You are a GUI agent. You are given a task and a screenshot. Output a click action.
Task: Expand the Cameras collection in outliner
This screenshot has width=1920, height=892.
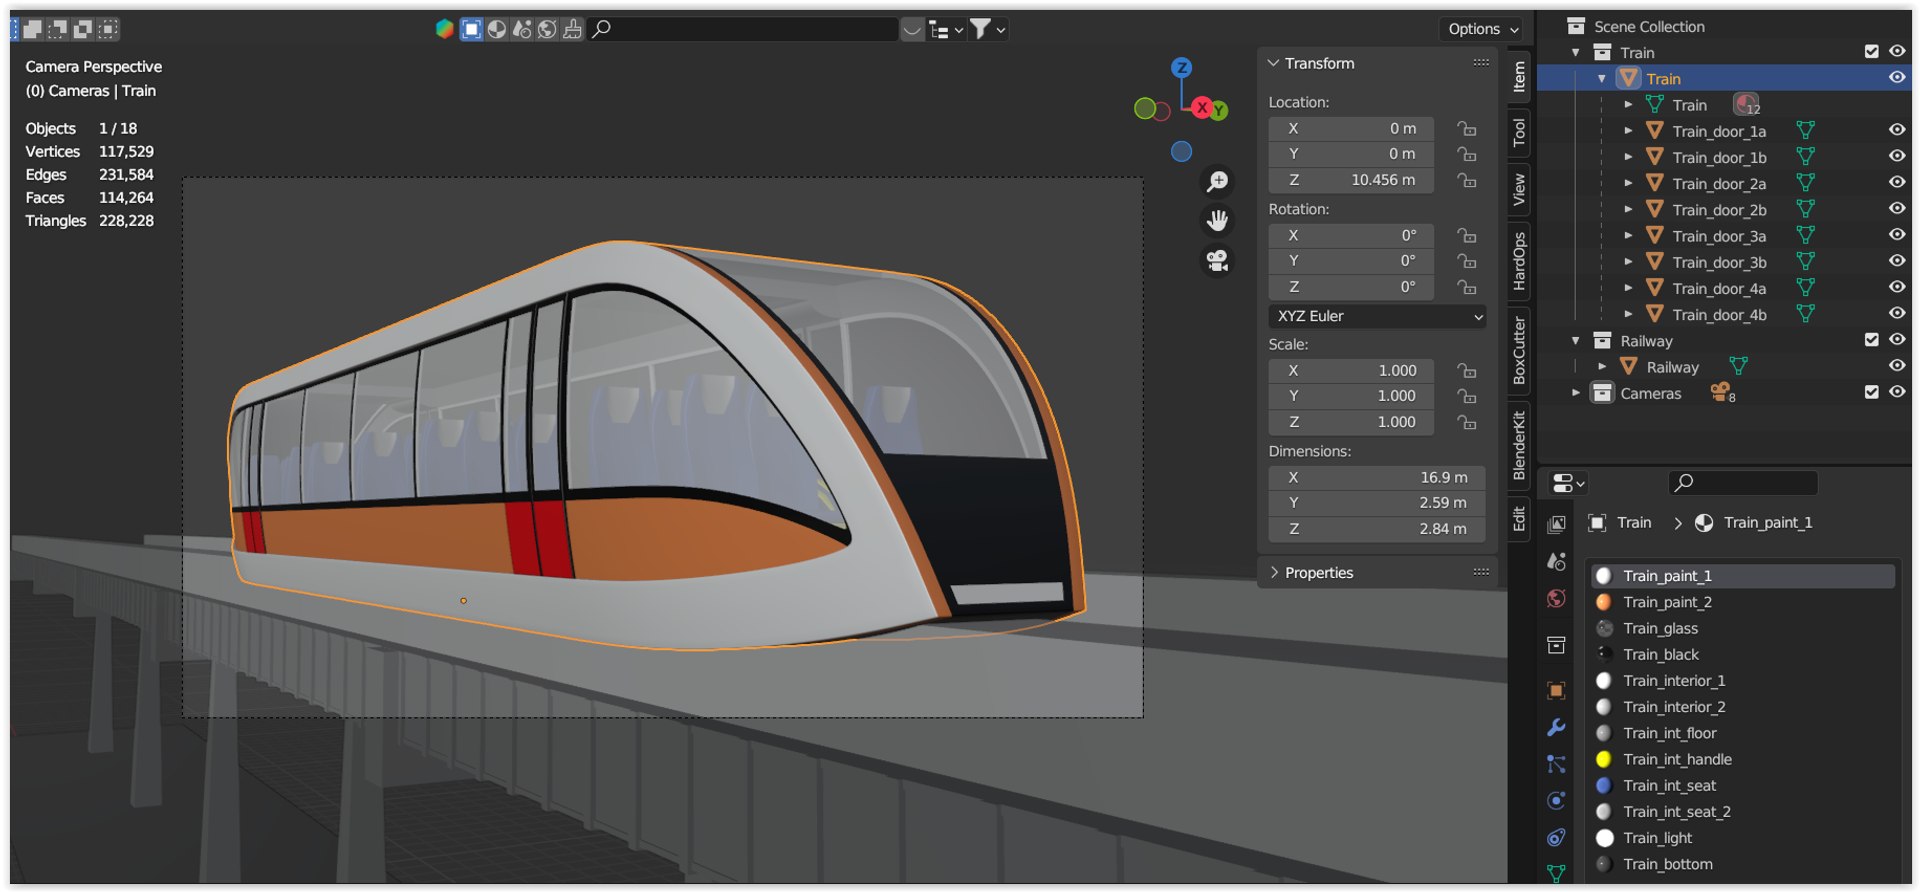(x=1576, y=393)
